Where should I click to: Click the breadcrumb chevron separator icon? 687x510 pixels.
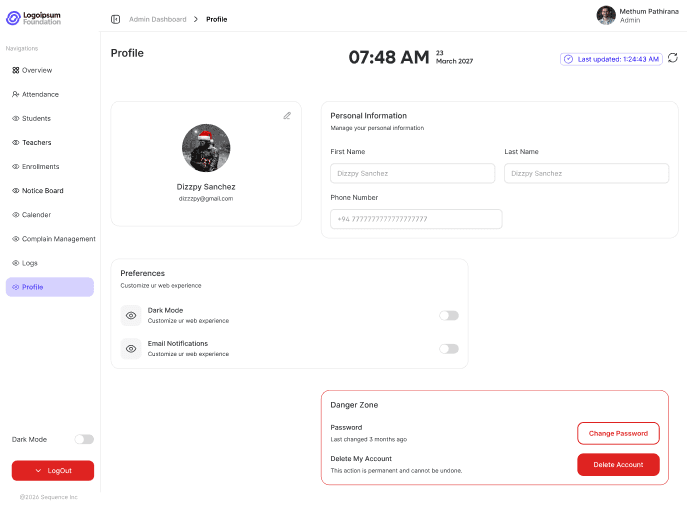point(196,19)
